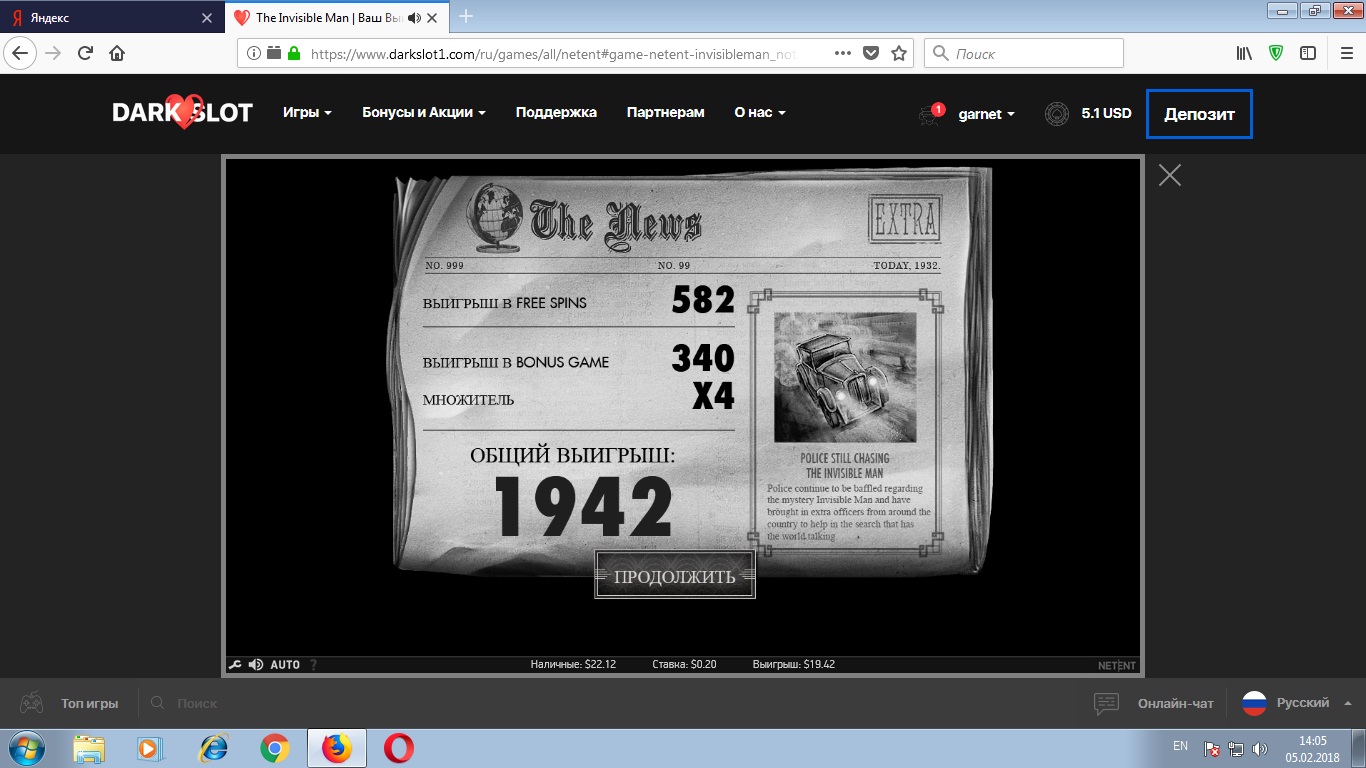
Task: Click the Топ игры link
Action: pyautogui.click(x=89, y=703)
